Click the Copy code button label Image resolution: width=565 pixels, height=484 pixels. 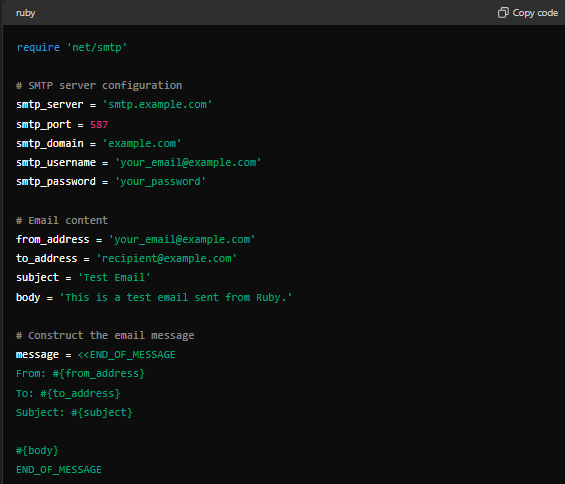click(x=535, y=13)
